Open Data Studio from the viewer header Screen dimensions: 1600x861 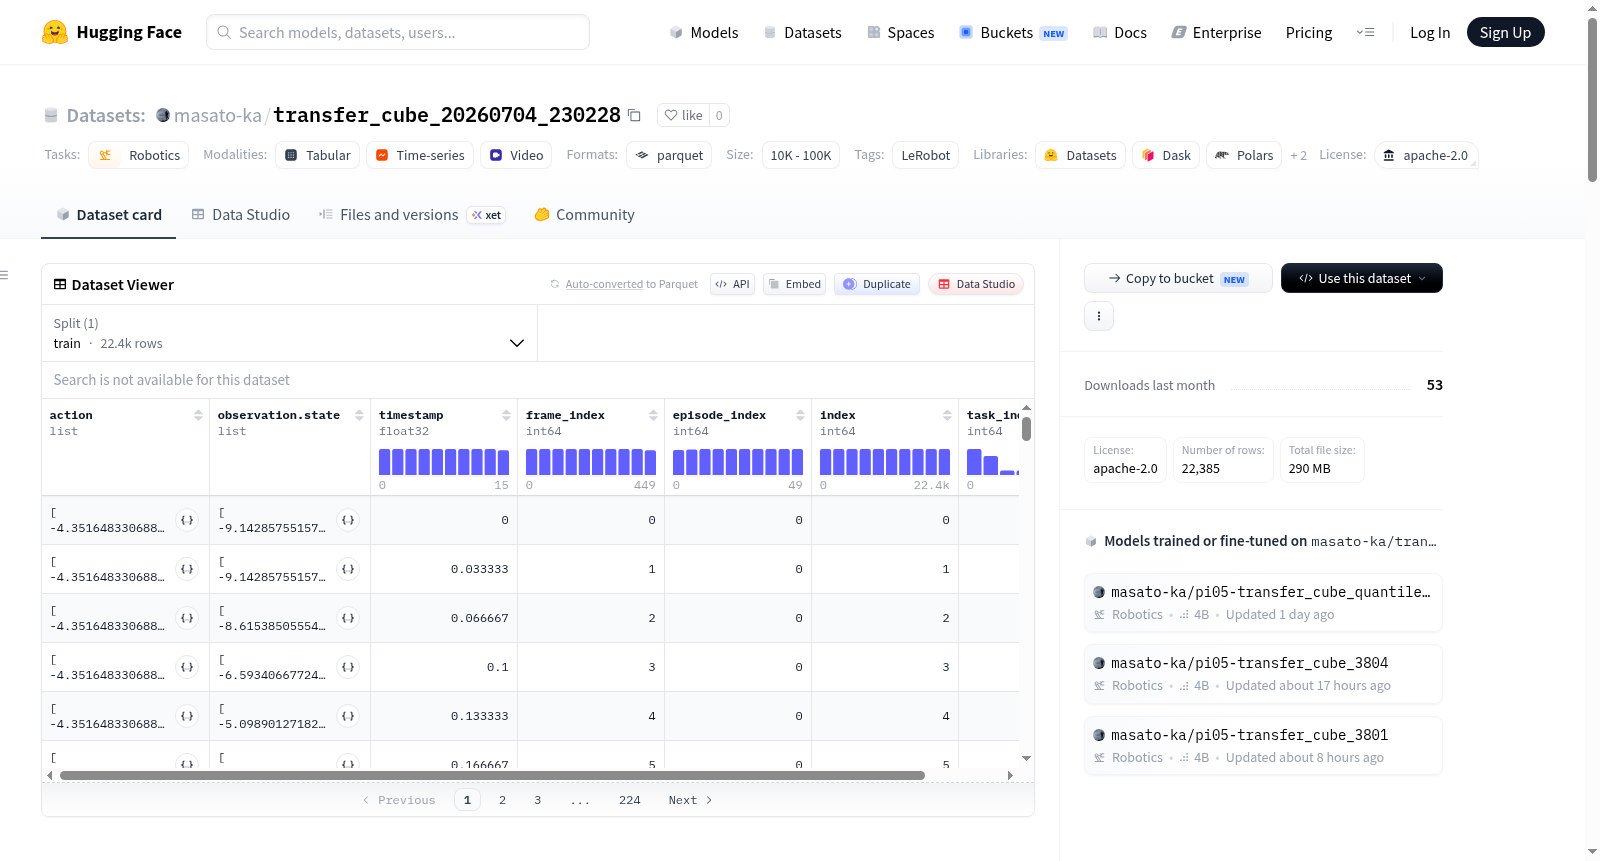[x=976, y=284]
